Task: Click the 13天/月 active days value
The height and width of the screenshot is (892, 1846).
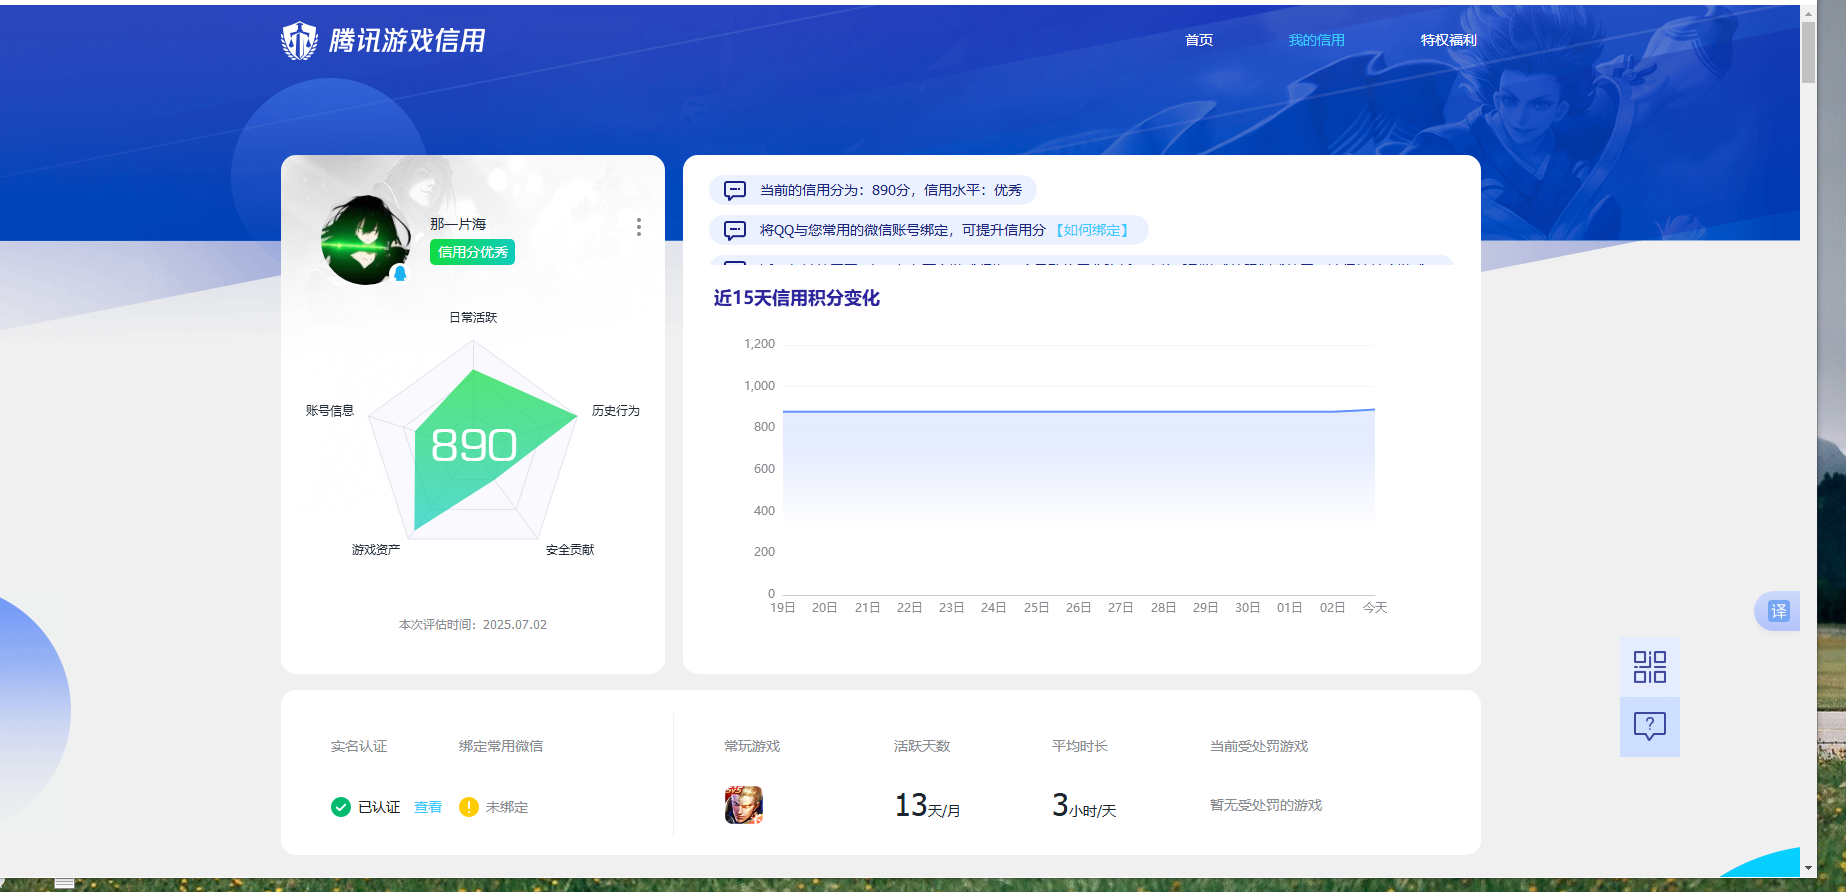Action: tap(927, 805)
